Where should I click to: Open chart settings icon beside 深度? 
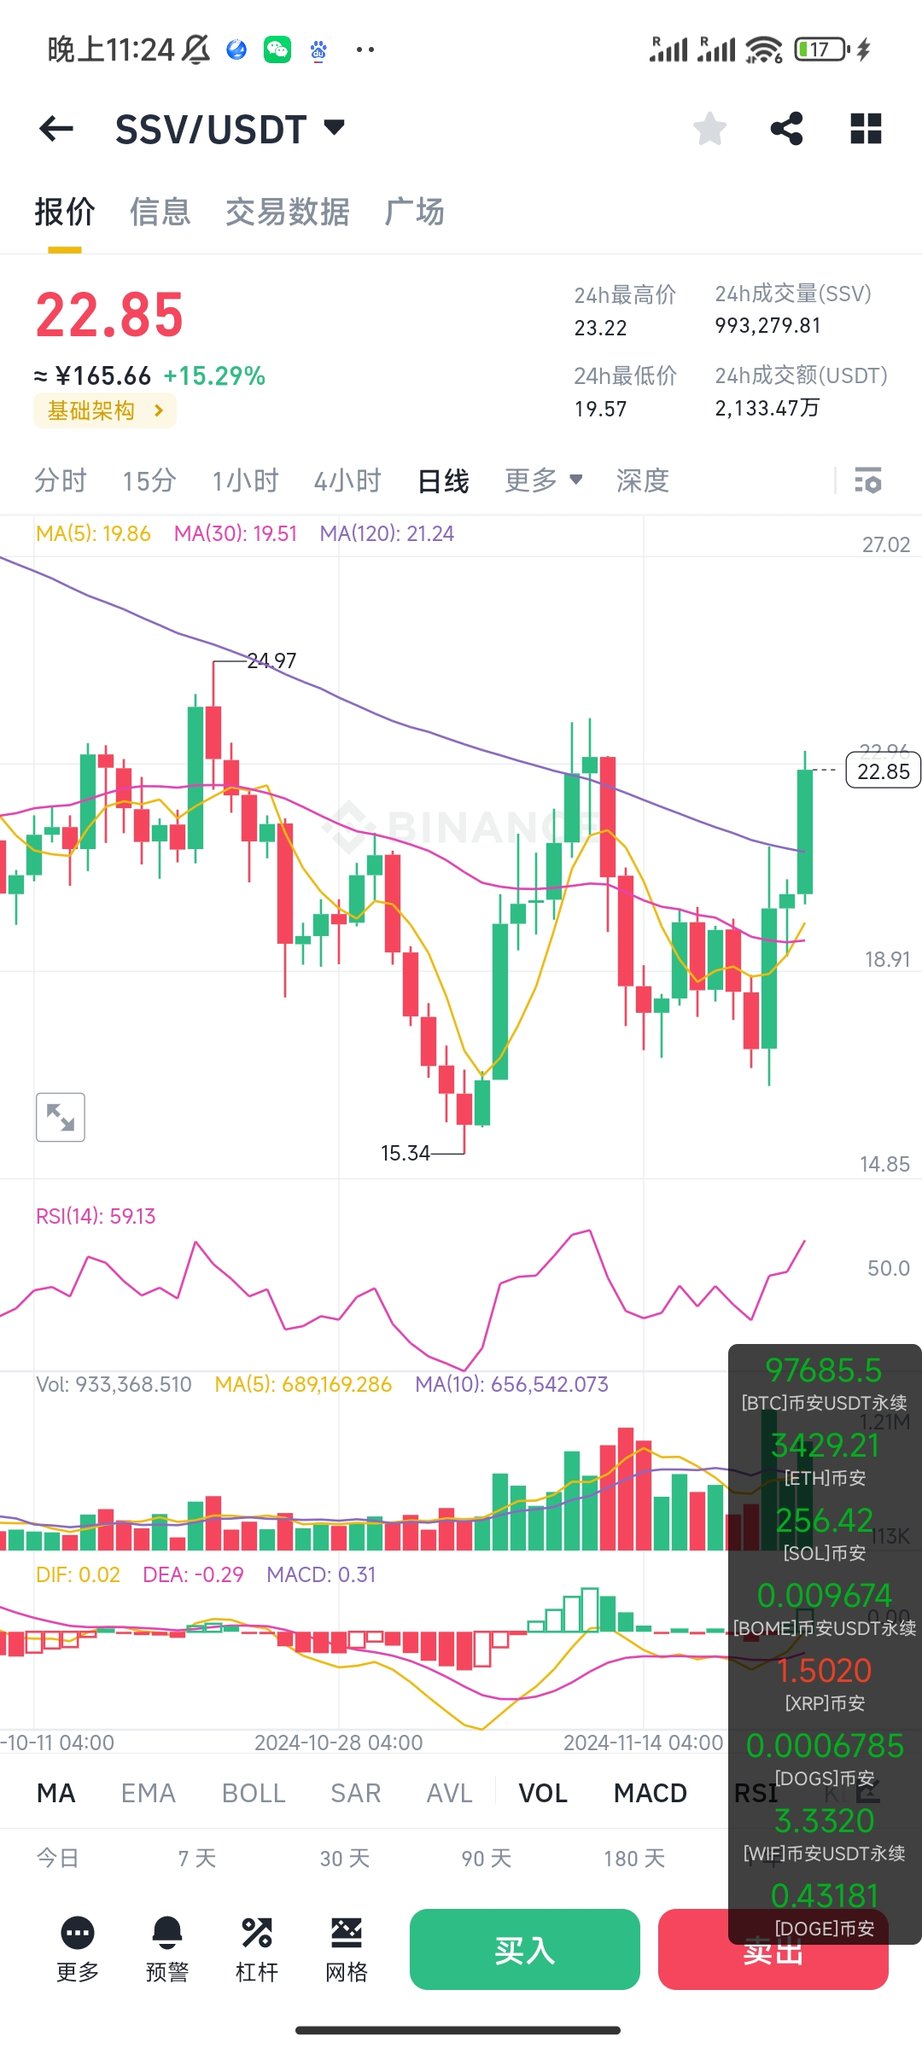click(x=868, y=481)
